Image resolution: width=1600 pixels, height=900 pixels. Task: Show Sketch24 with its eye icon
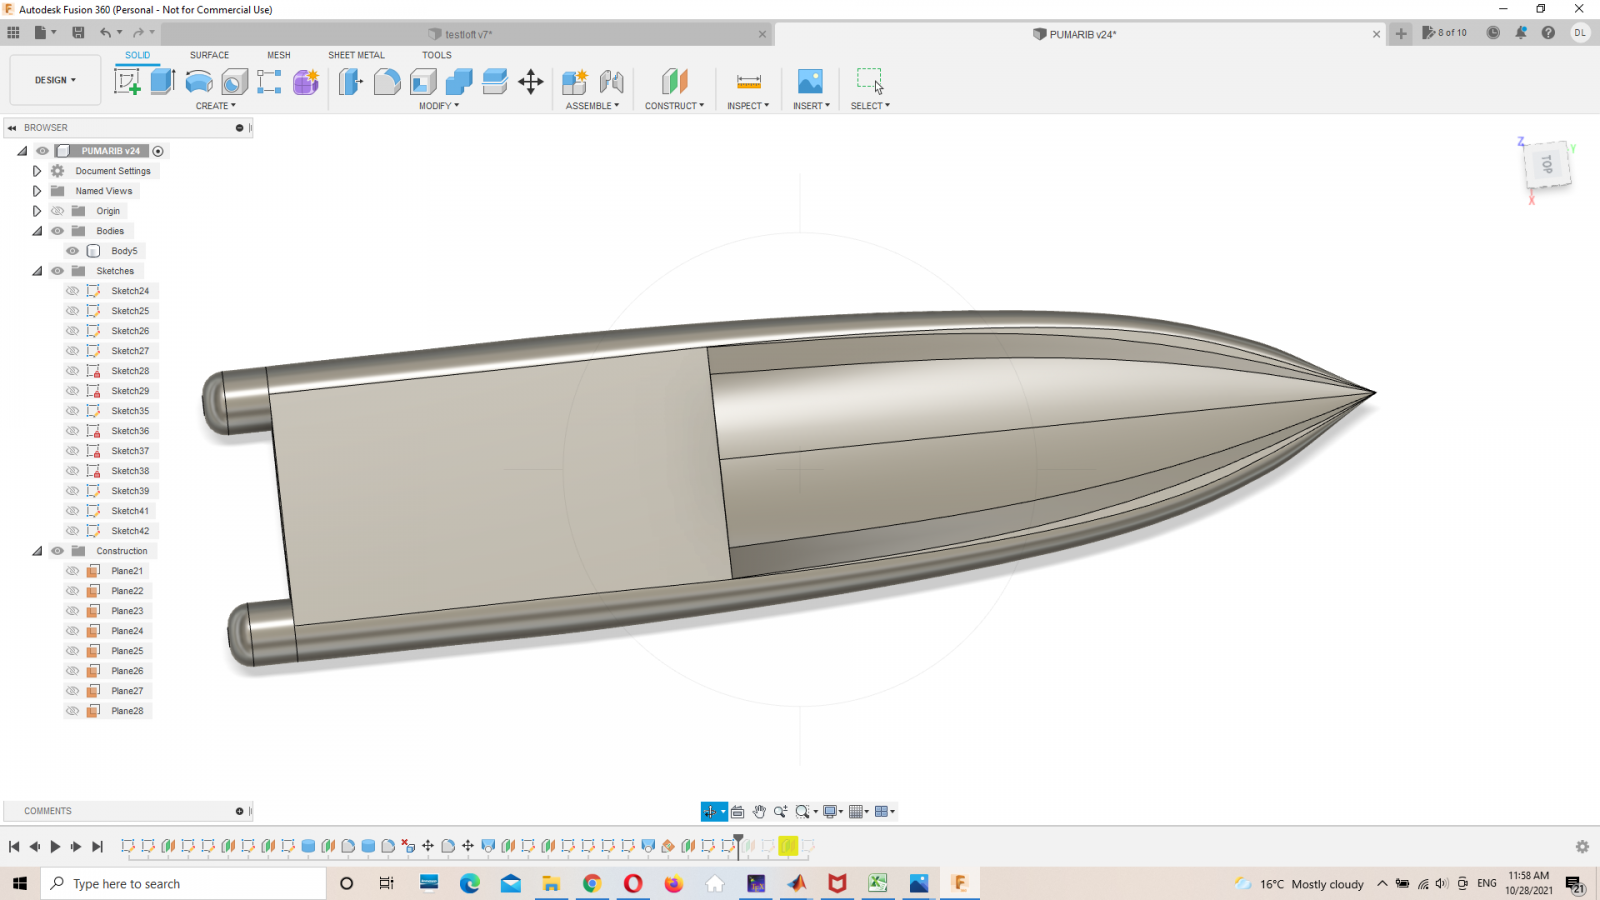point(73,291)
